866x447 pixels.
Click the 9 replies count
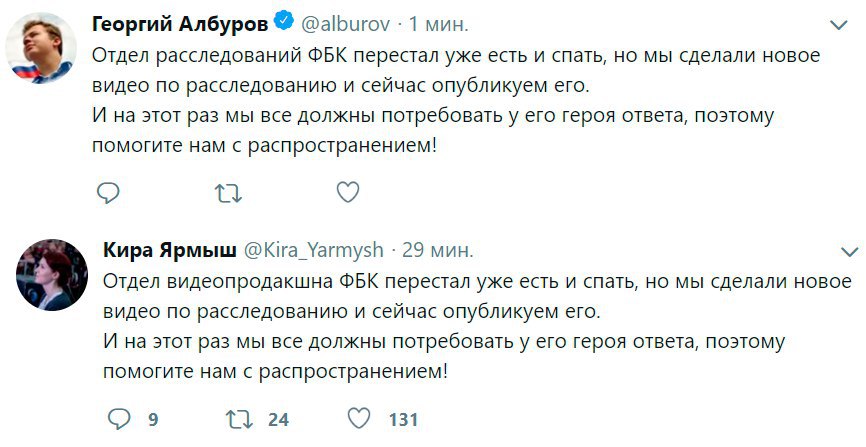153,420
